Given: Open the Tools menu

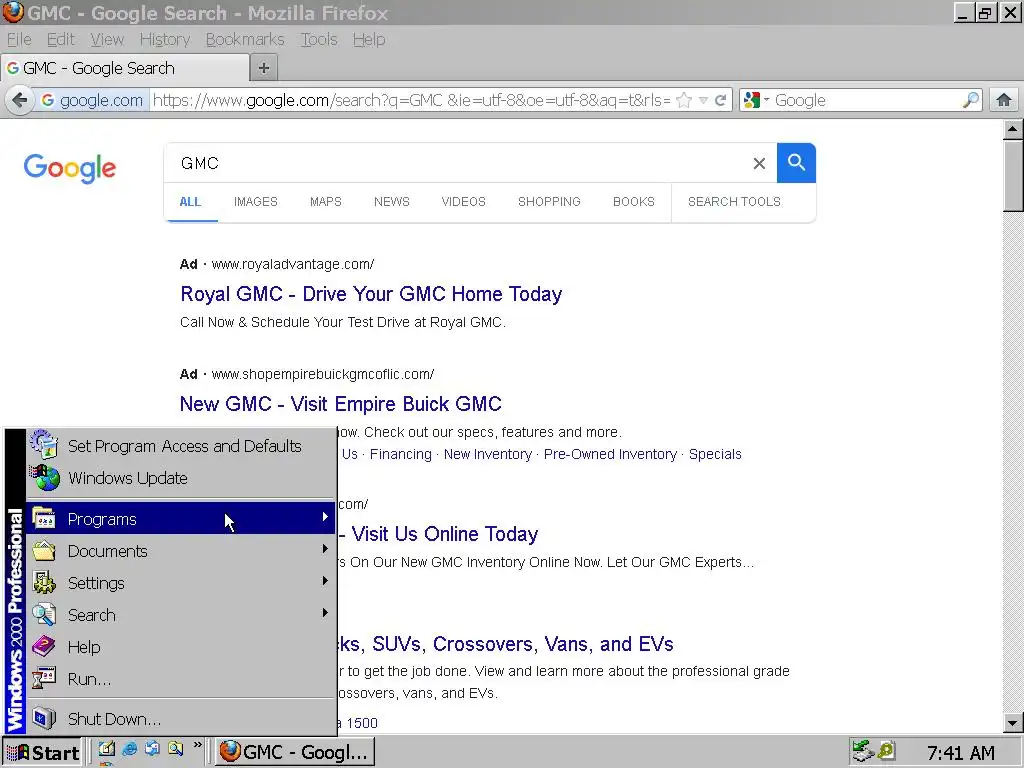Looking at the screenshot, I should pyautogui.click(x=319, y=40).
